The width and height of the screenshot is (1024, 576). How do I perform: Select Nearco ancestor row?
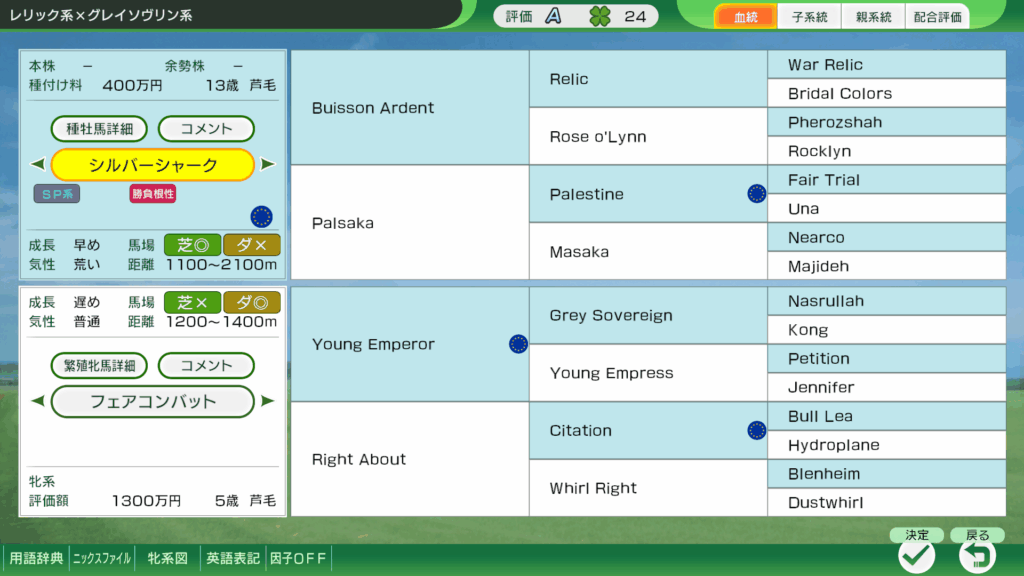pyautogui.click(x=887, y=237)
